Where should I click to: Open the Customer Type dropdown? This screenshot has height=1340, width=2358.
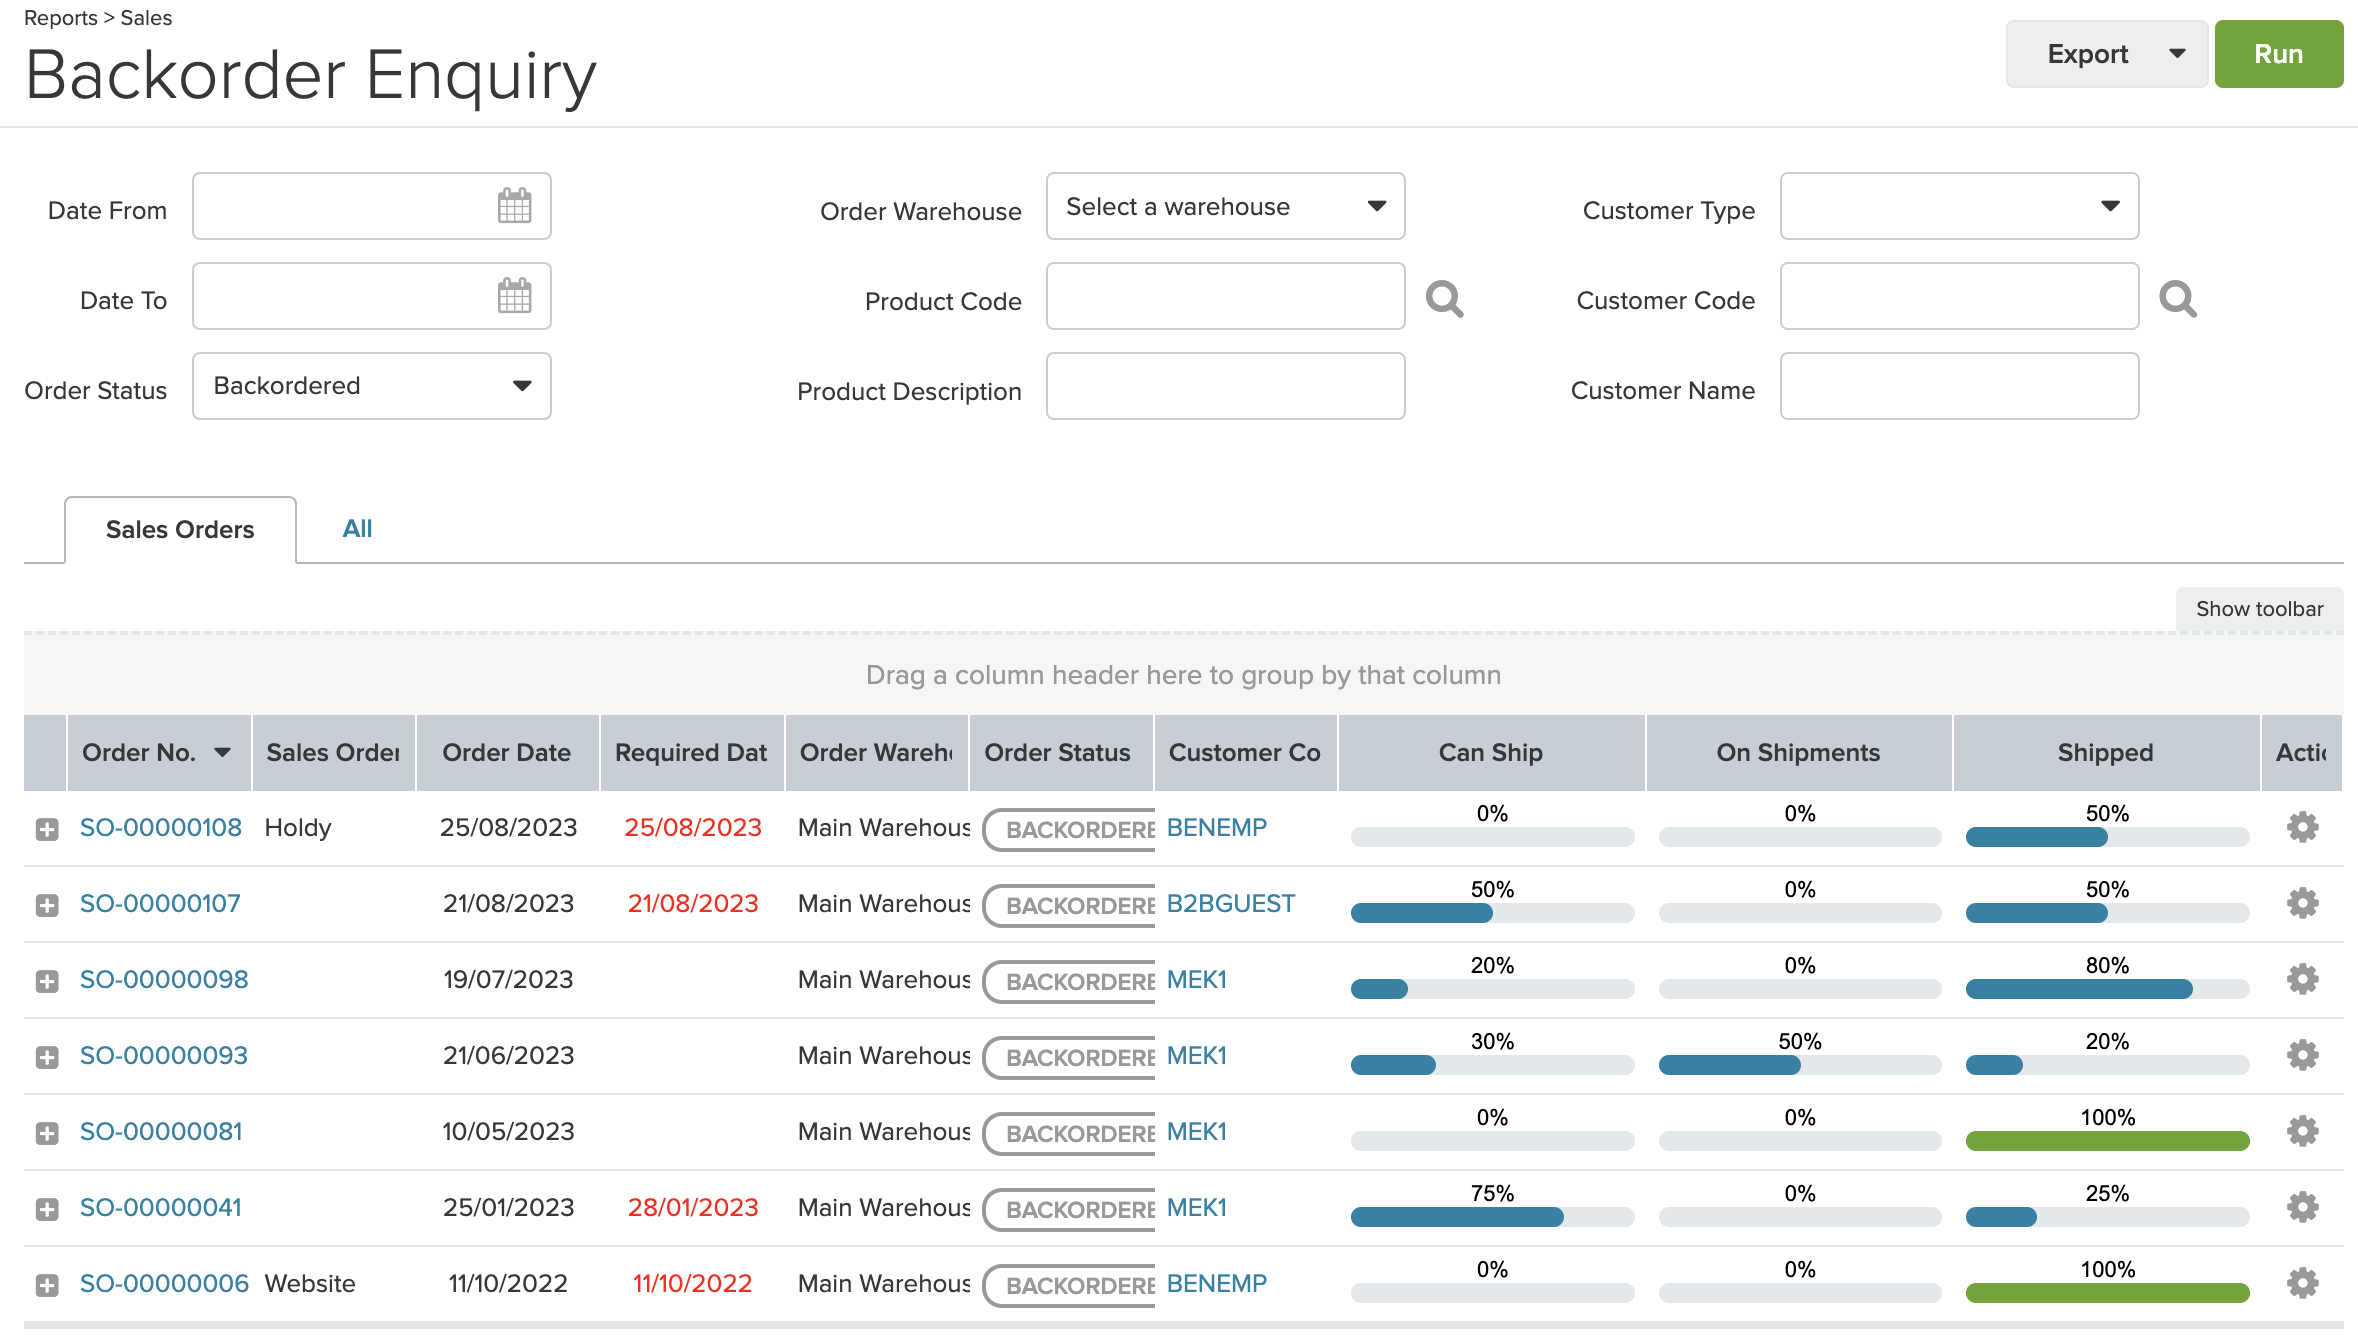(1961, 207)
